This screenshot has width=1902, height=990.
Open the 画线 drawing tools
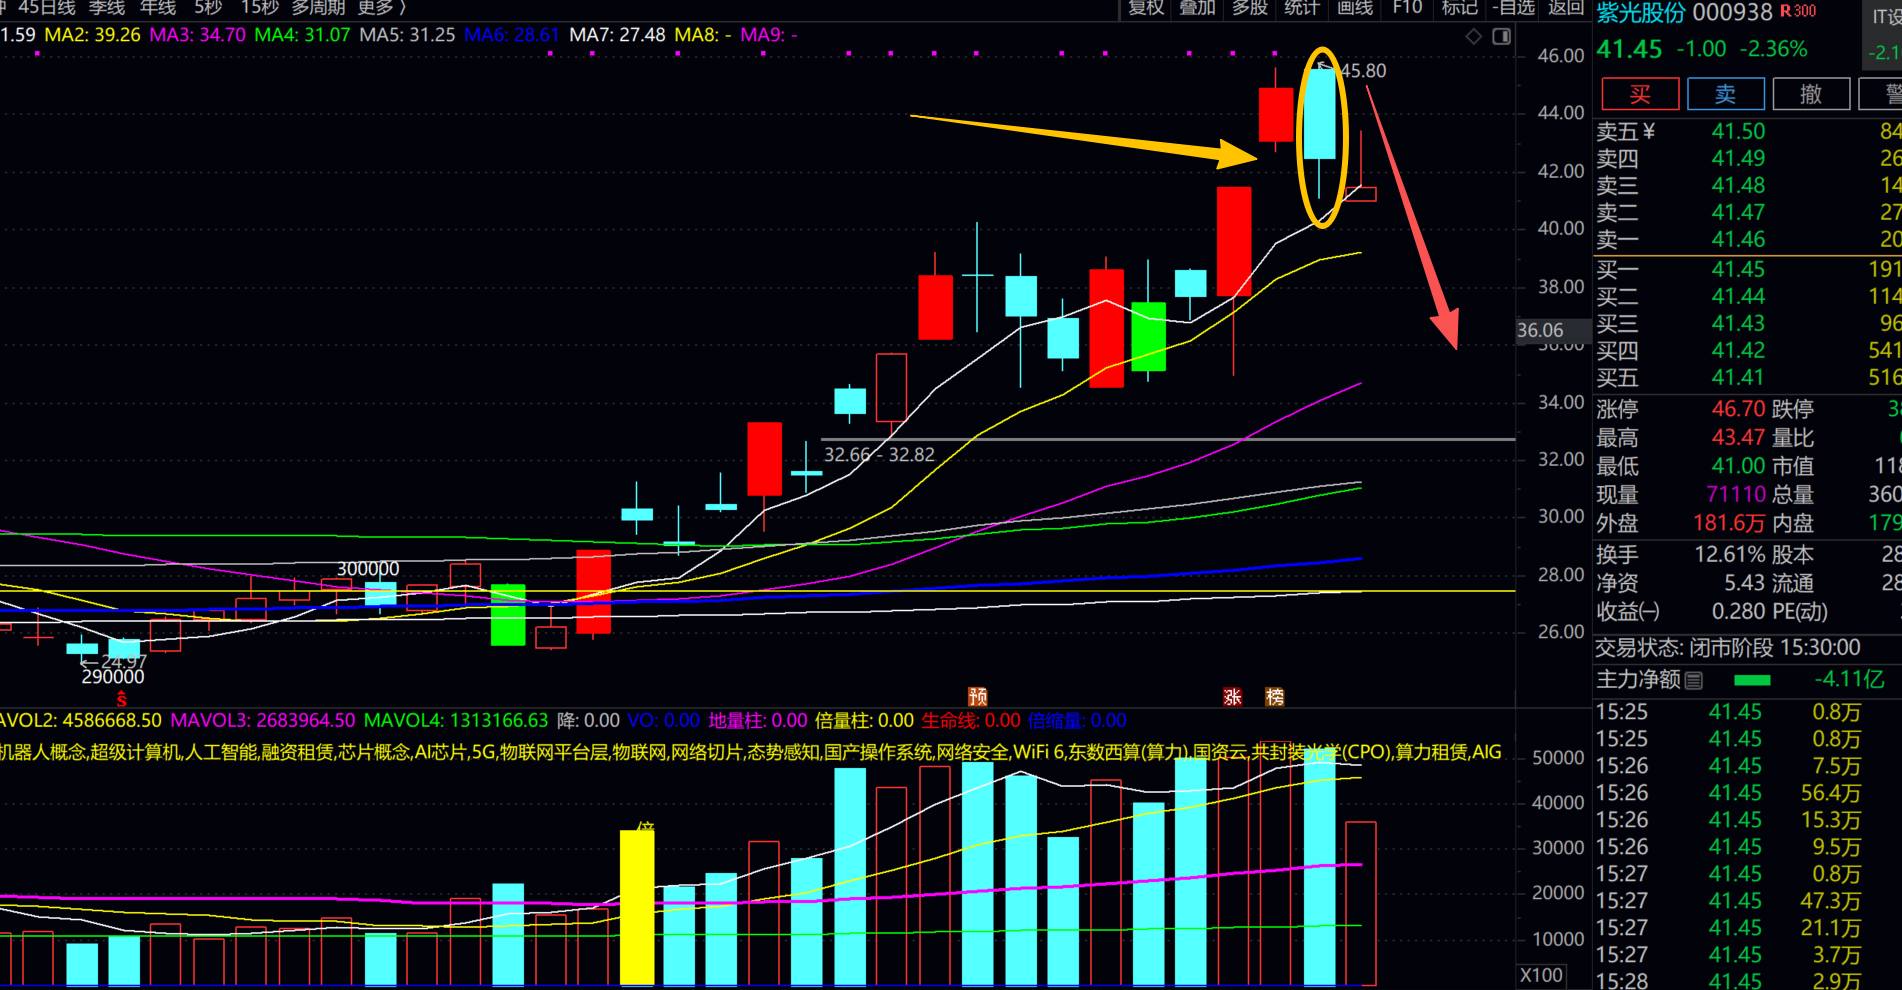1355,8
